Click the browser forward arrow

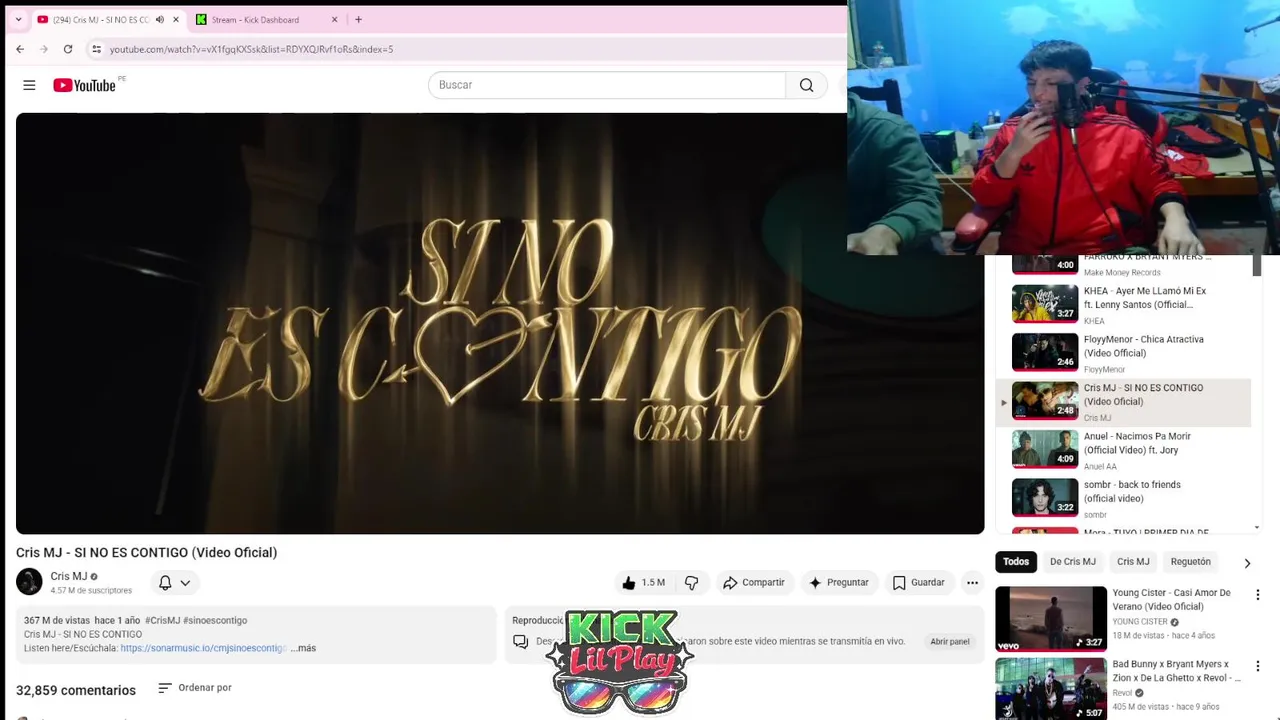(44, 49)
